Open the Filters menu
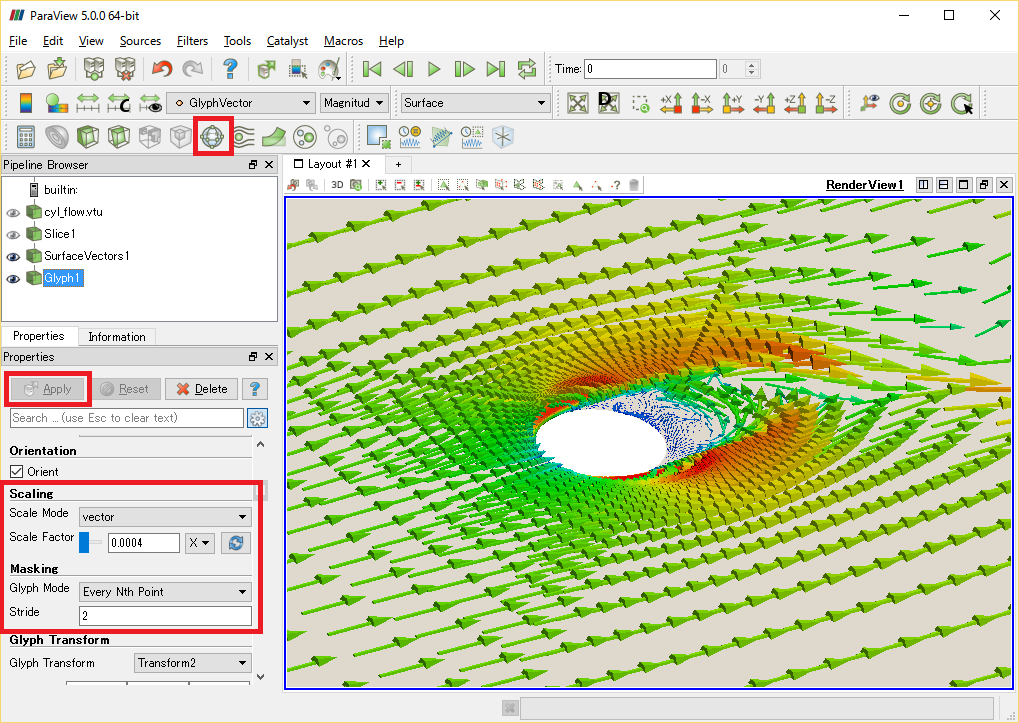Image resolution: width=1019 pixels, height=723 pixels. 192,41
